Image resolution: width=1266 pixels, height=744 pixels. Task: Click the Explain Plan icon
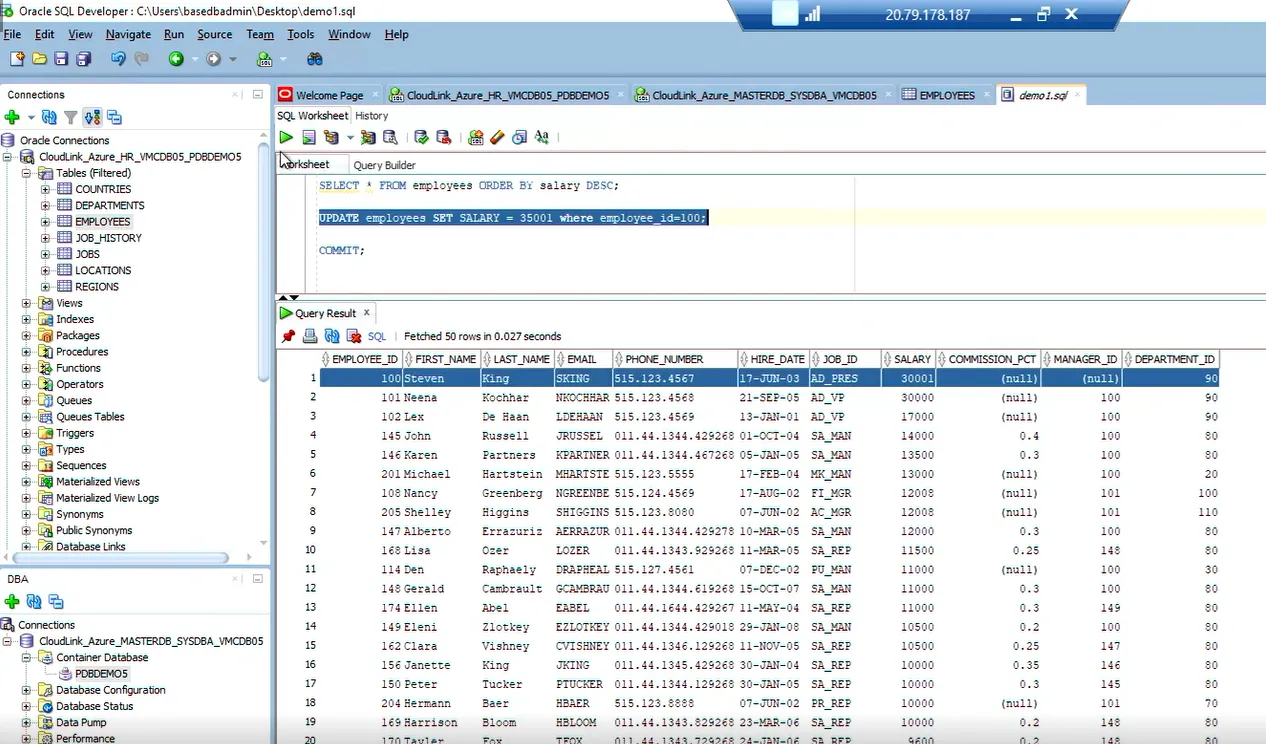point(331,137)
